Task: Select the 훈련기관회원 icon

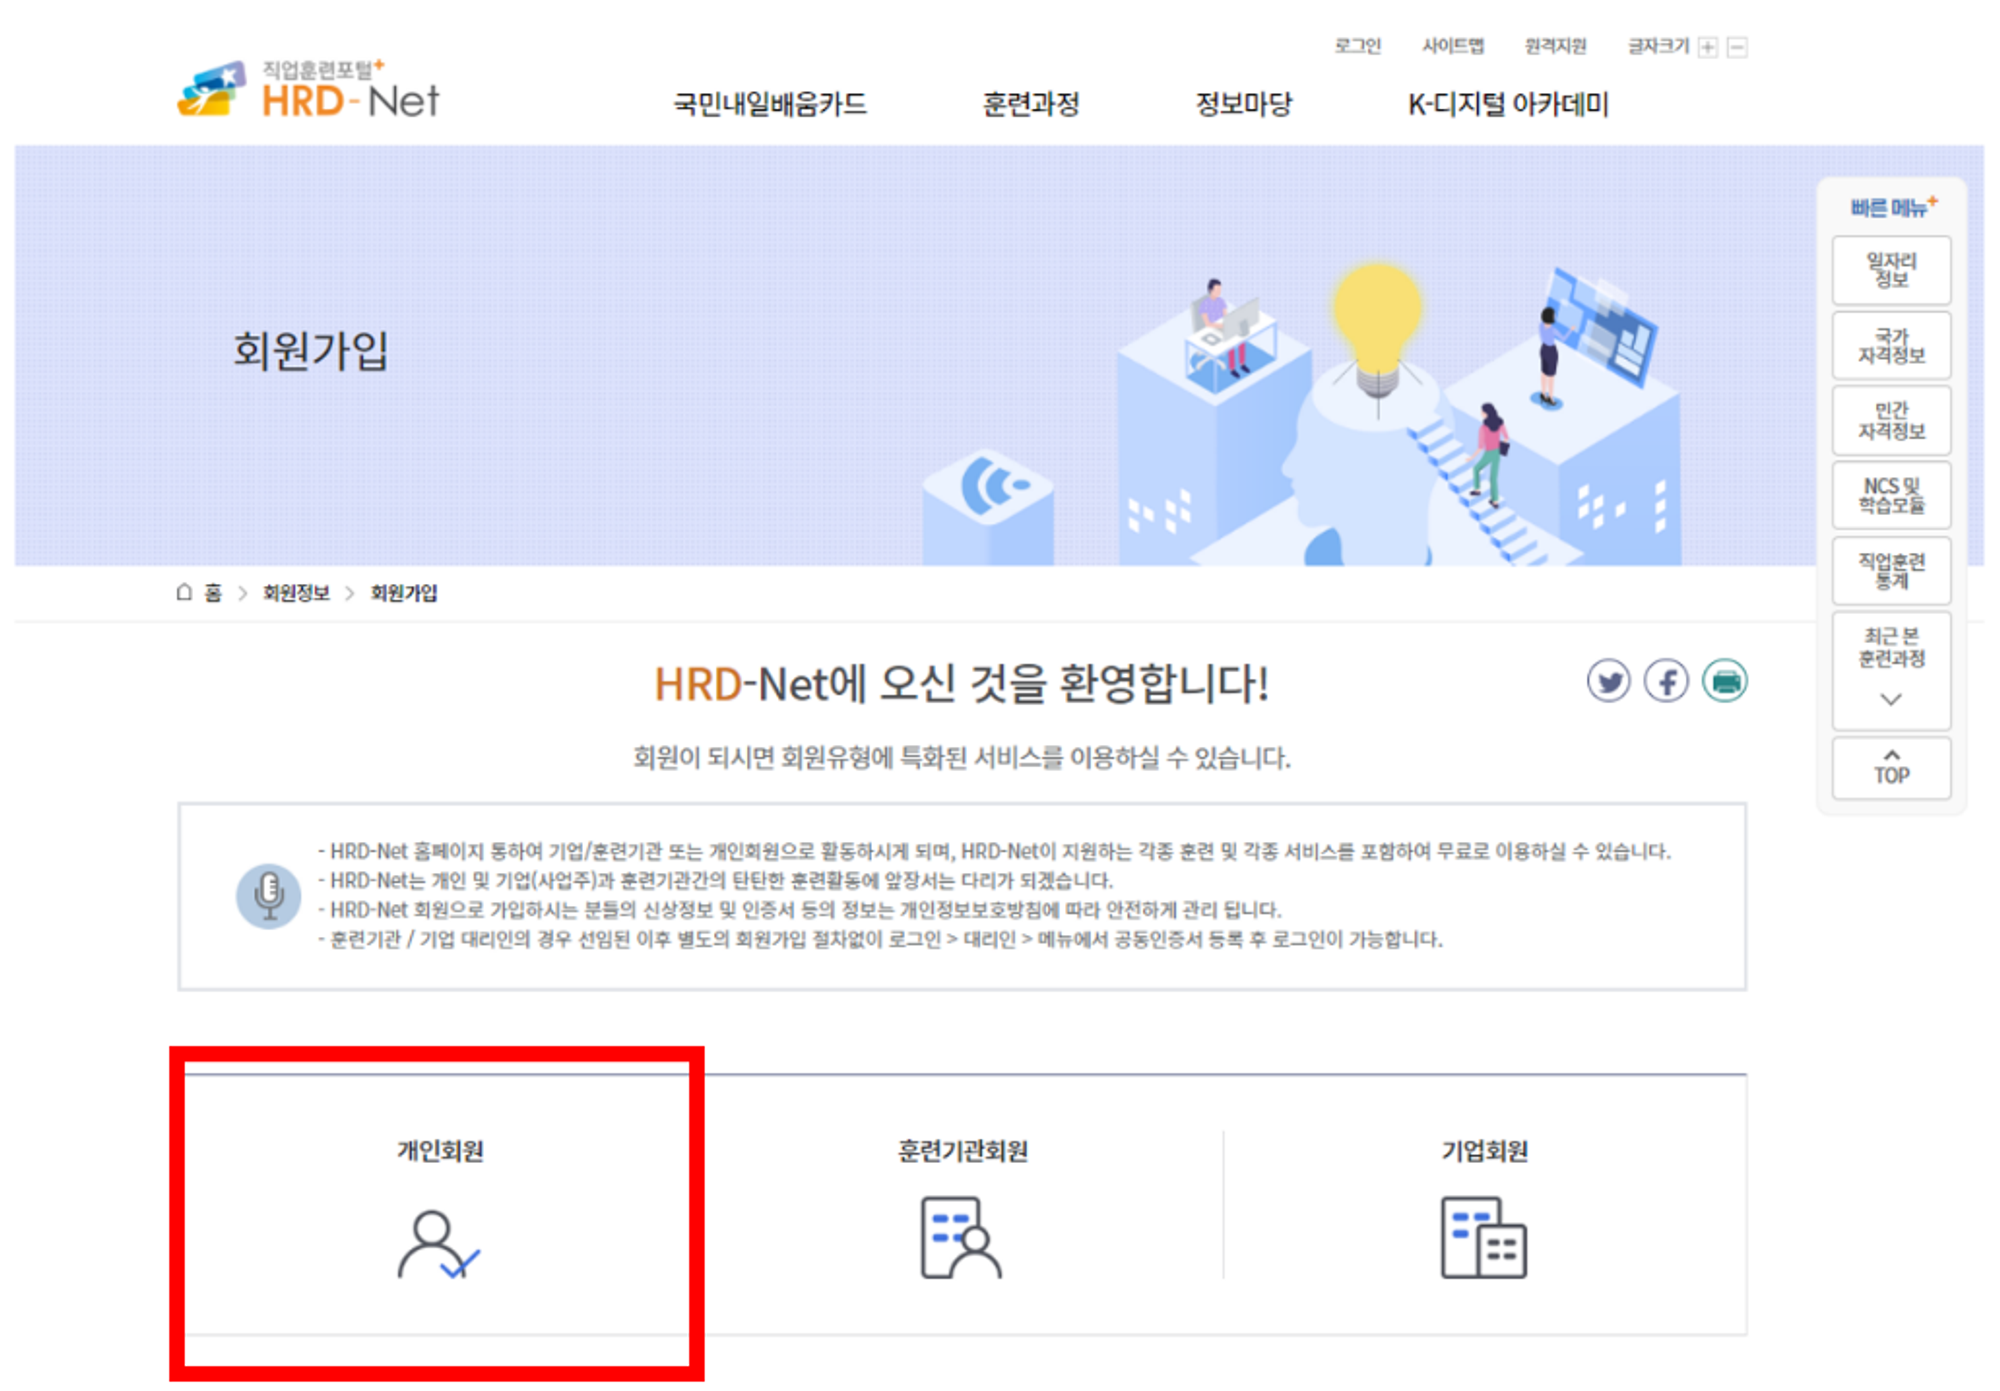Action: coord(961,1237)
